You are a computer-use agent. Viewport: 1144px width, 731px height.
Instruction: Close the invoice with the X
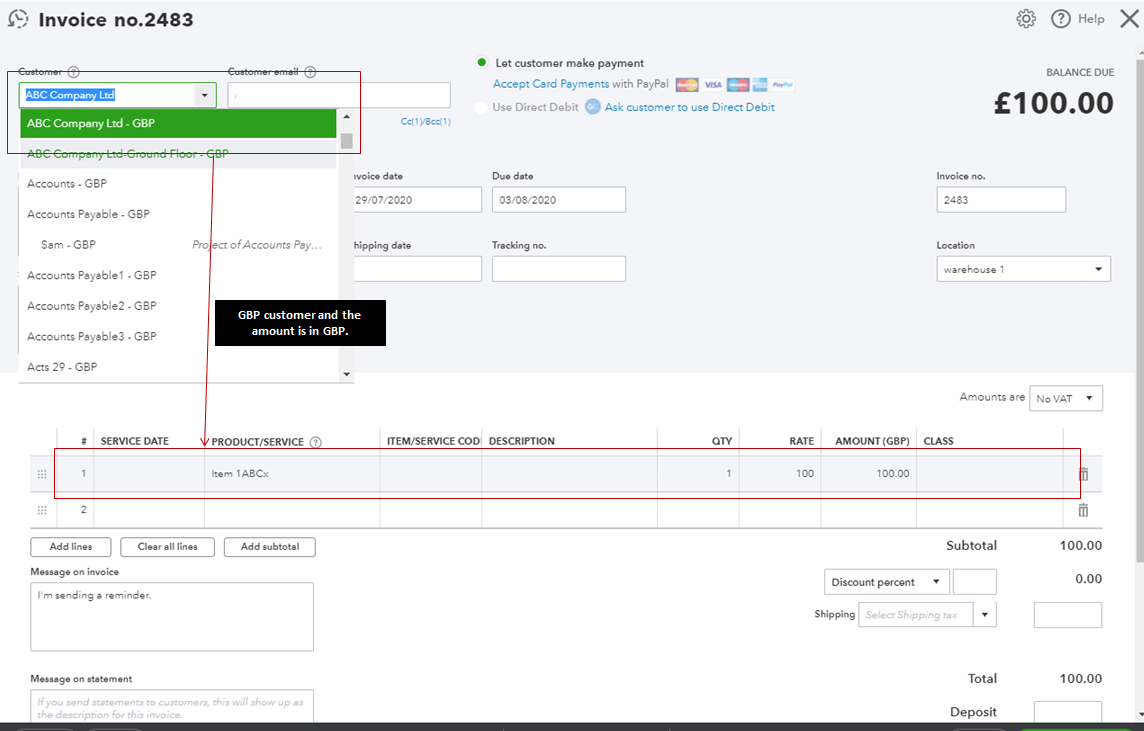pos(1129,19)
